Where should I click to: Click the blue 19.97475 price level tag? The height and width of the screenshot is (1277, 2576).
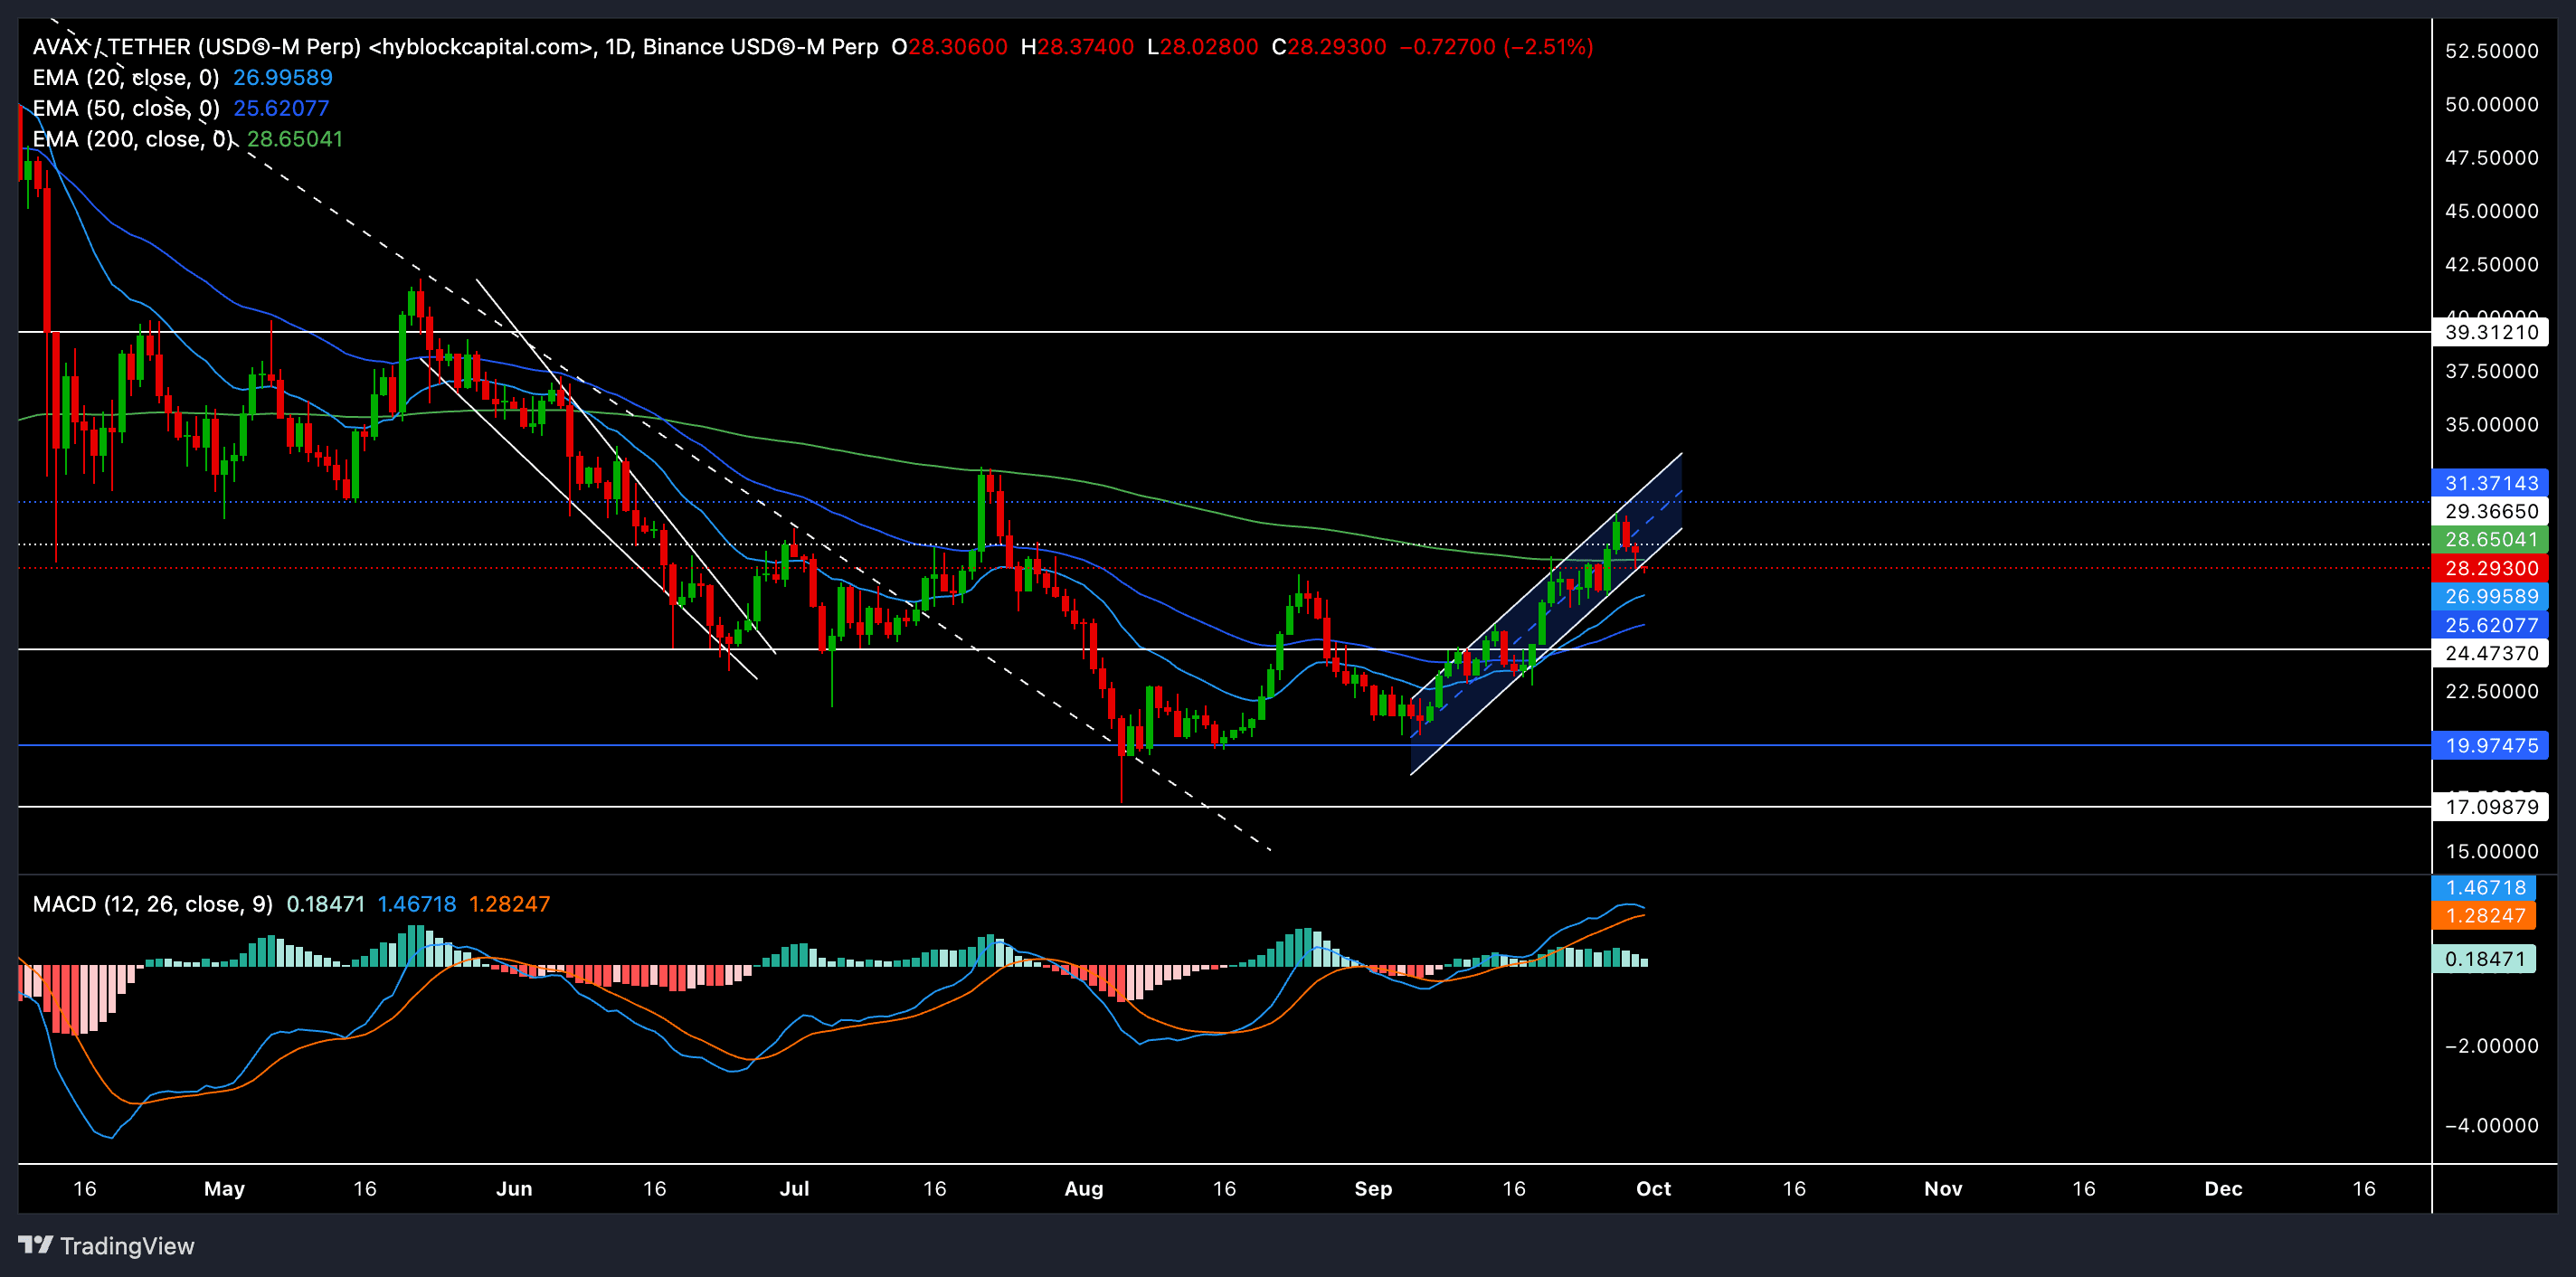2490,745
